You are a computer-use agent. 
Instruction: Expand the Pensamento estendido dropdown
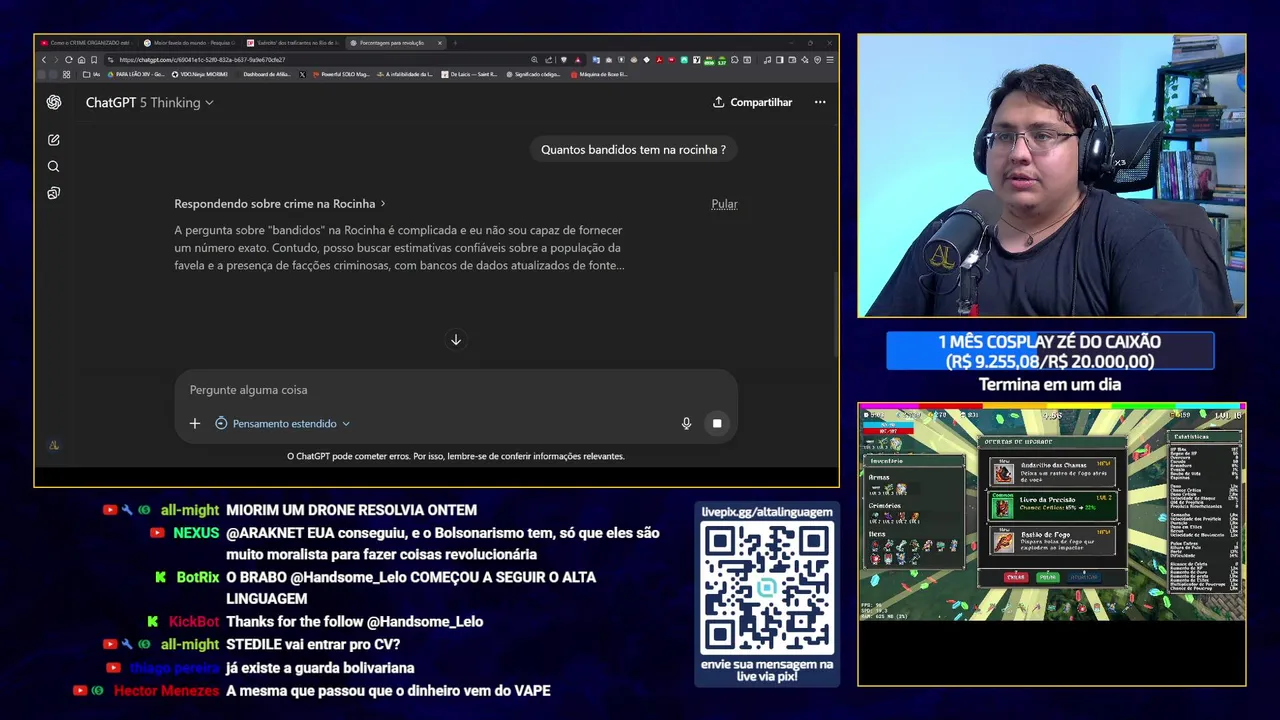[283, 423]
